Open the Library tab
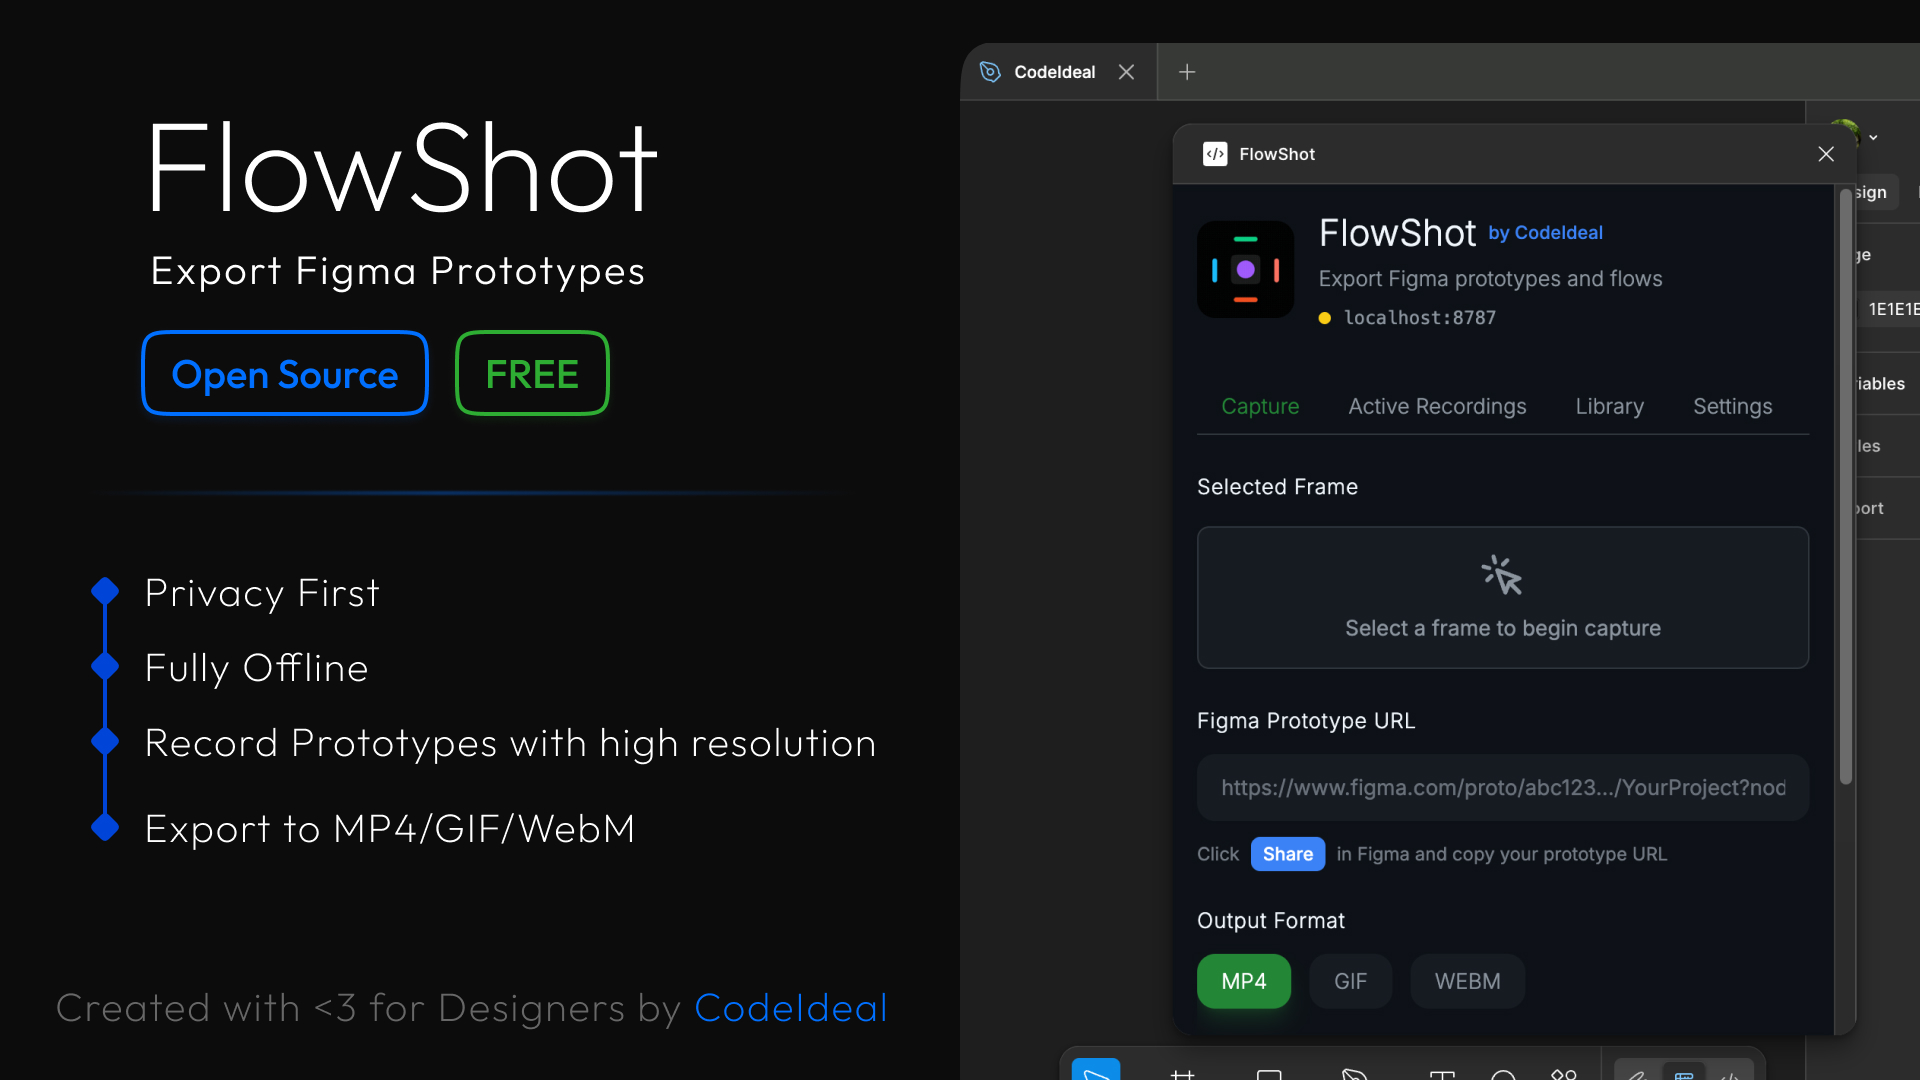Viewport: 1920px width, 1080px height. coord(1609,406)
